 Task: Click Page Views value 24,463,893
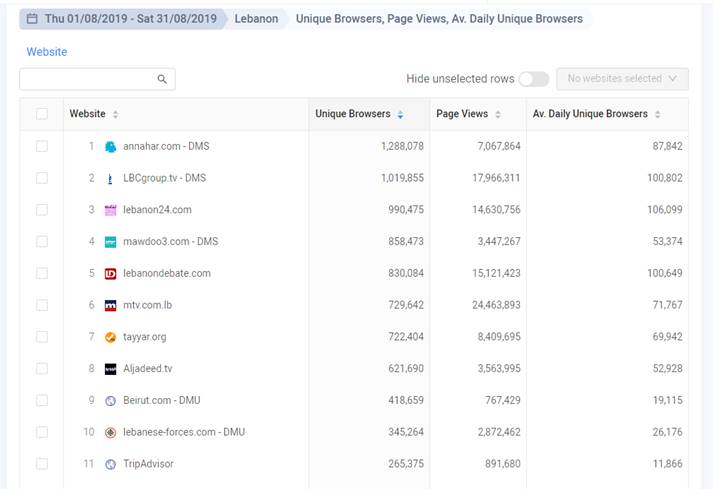(x=496, y=305)
